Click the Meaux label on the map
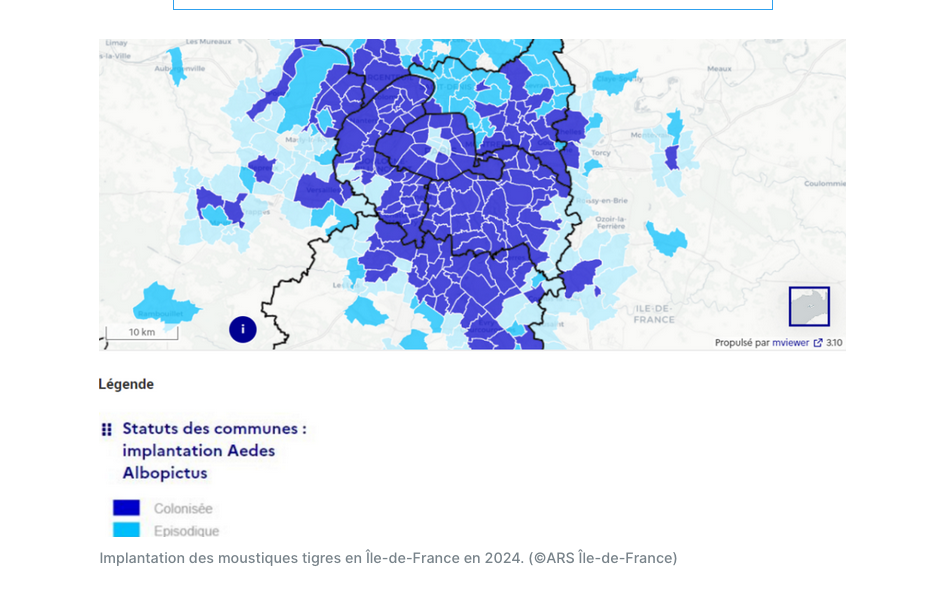 [719, 69]
